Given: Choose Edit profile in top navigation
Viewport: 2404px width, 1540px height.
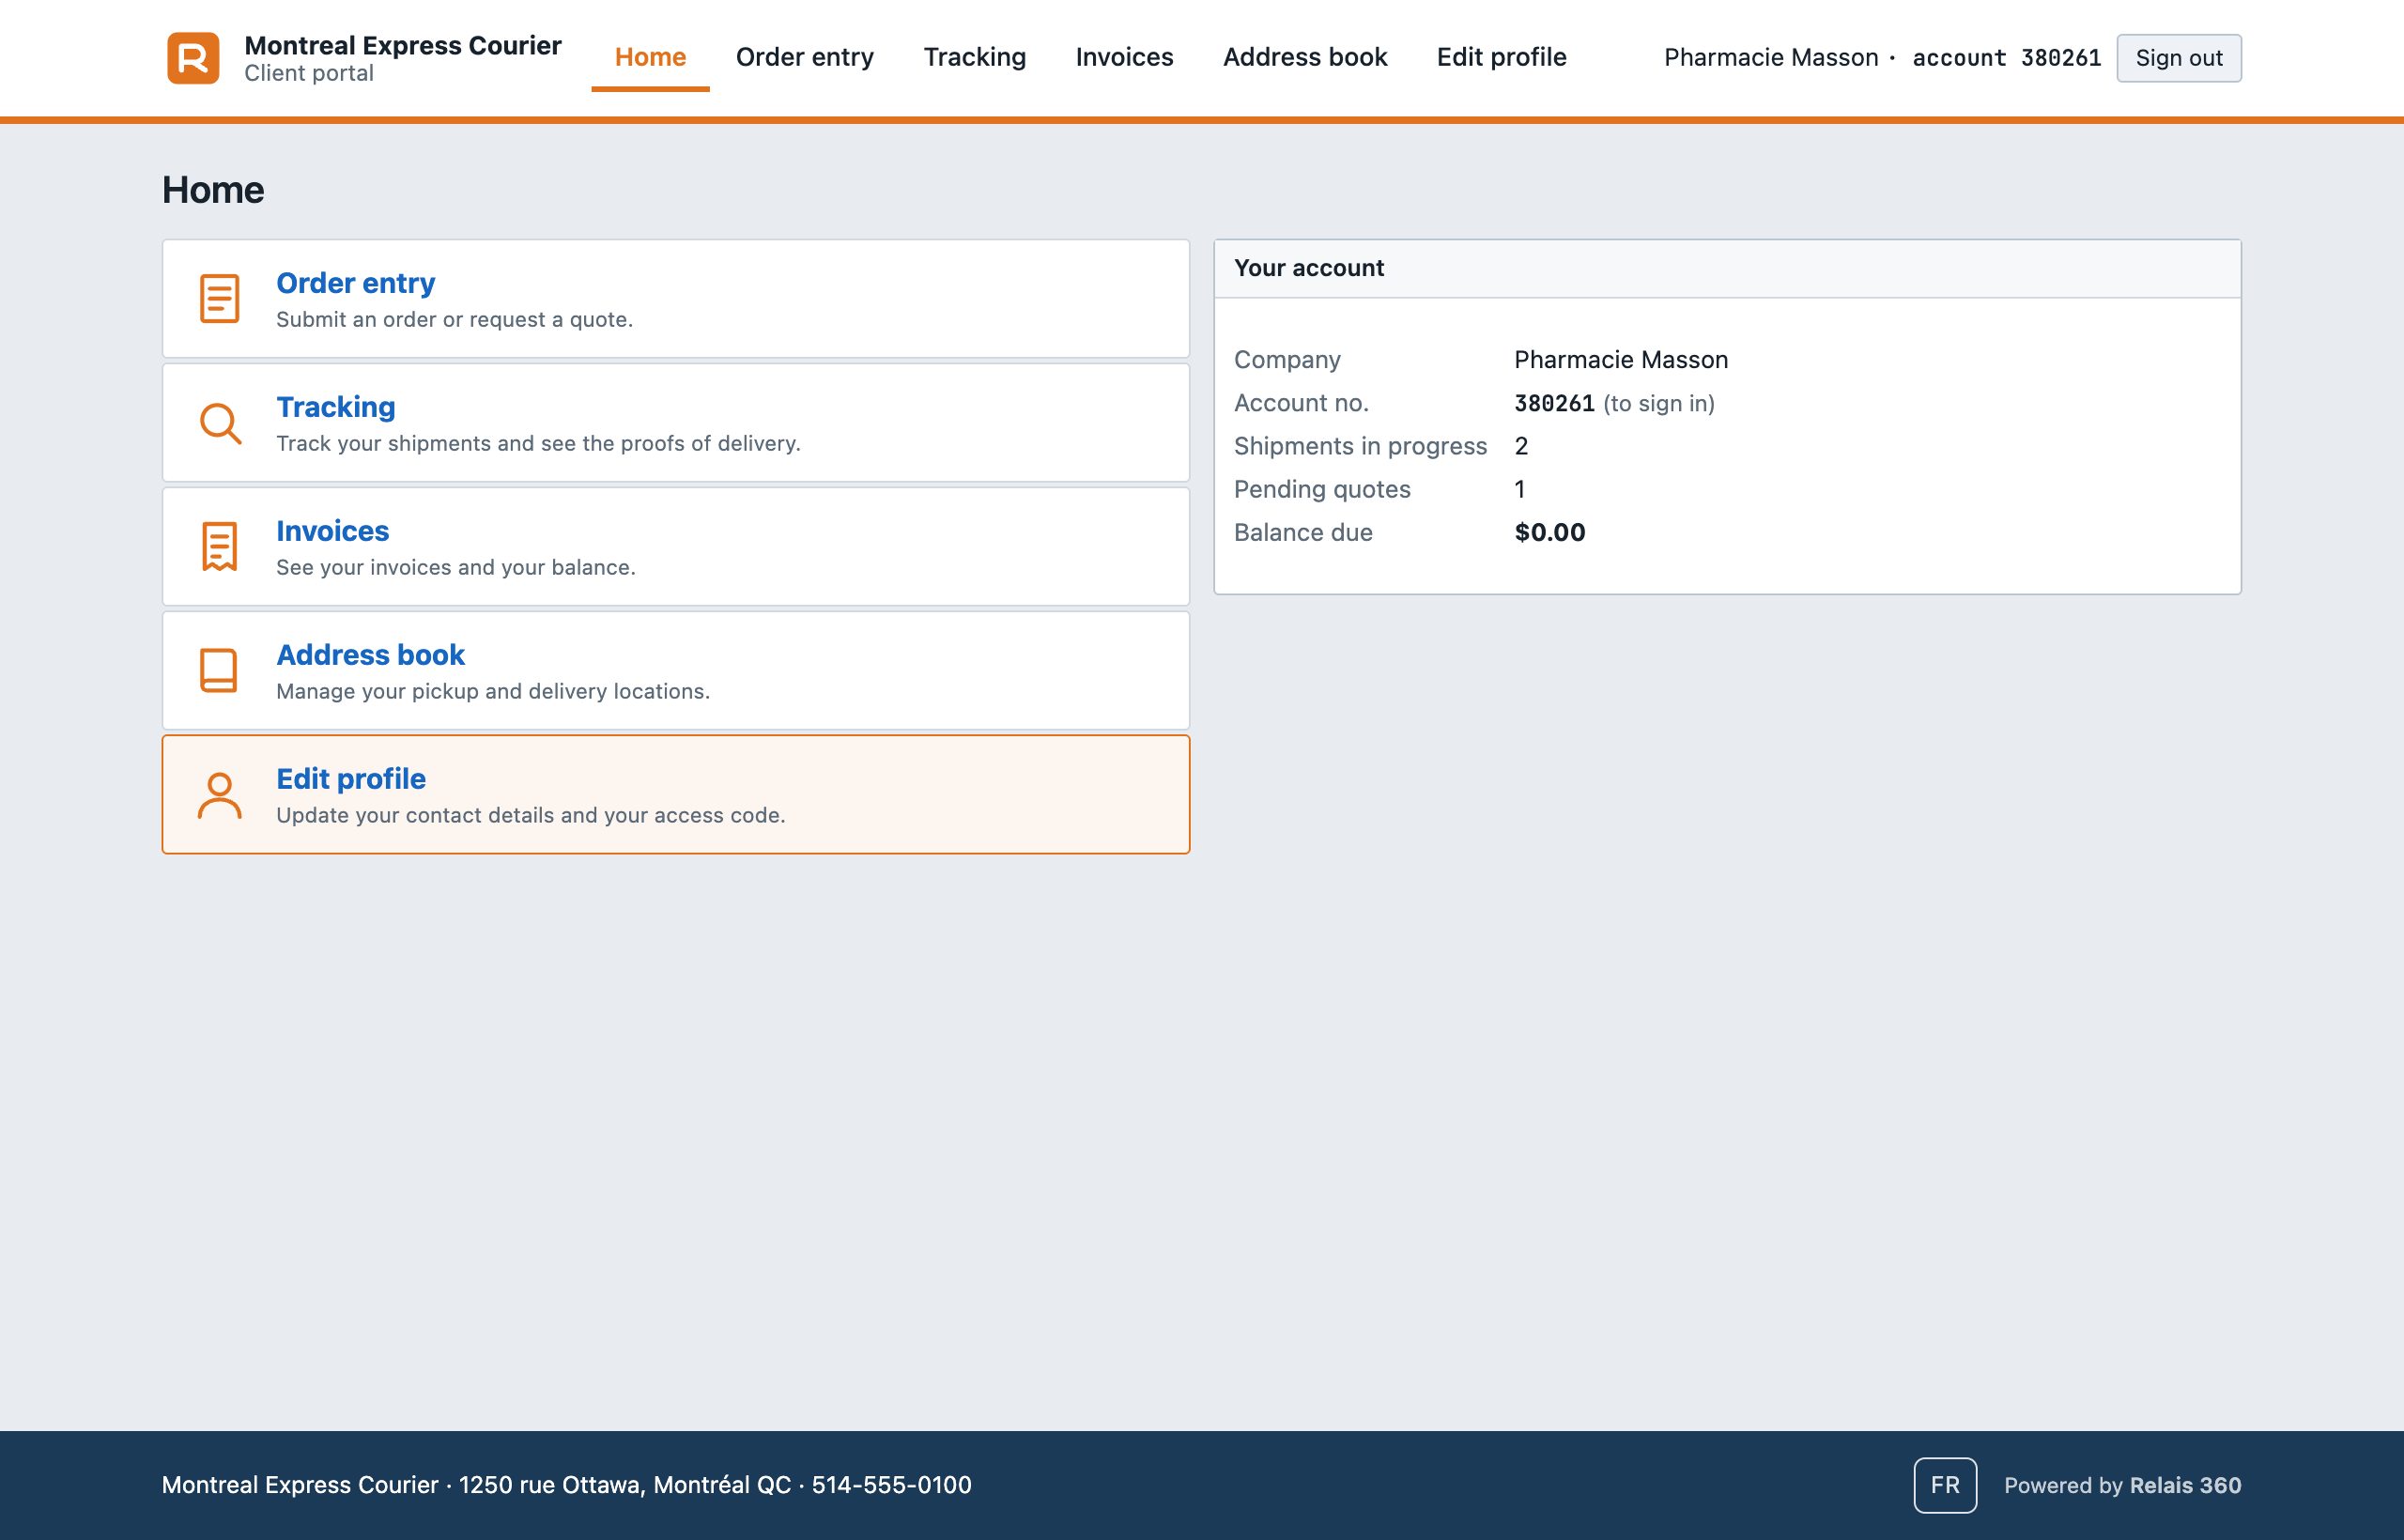Looking at the screenshot, I should point(1501,57).
